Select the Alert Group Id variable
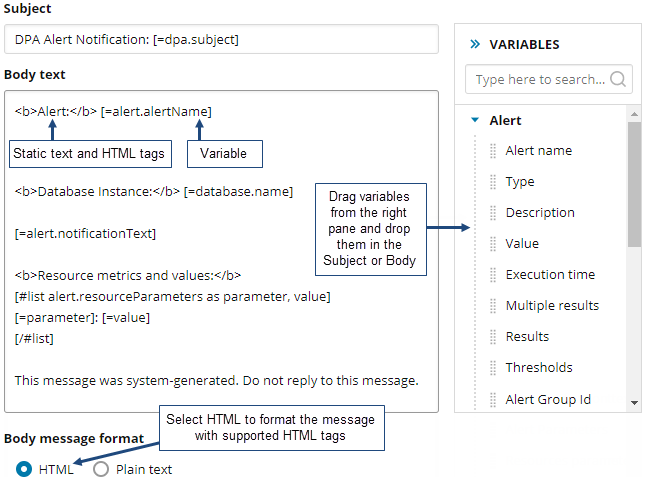Viewport: 646px width, 481px height. 548,399
